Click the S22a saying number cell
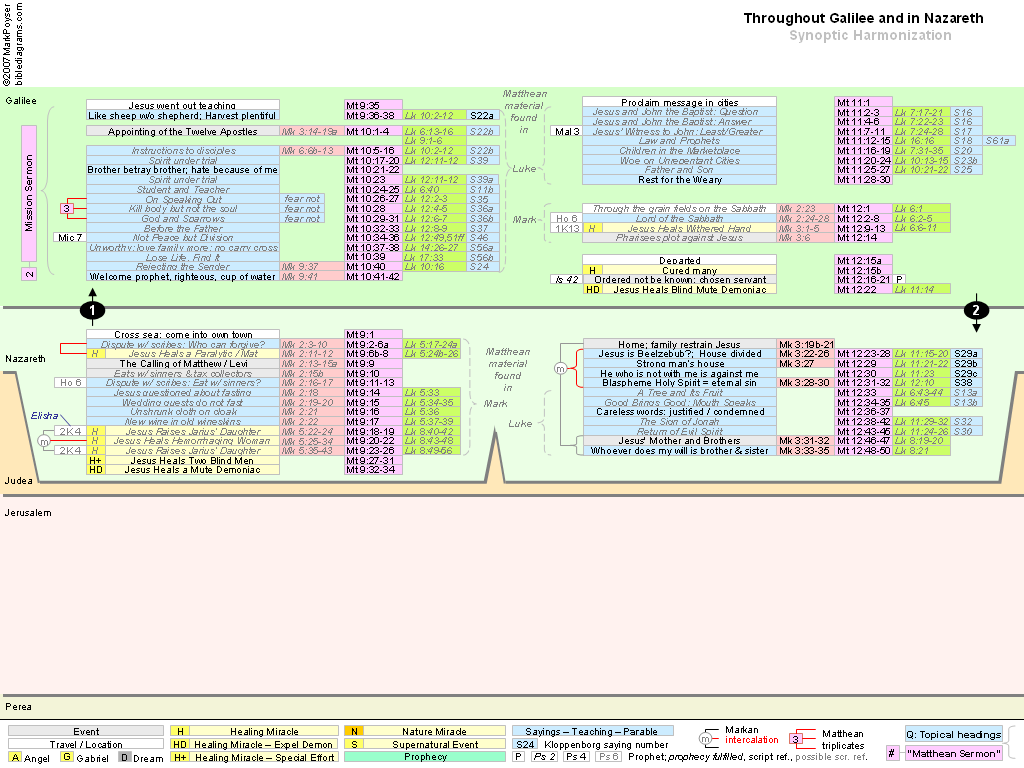The image size is (1024, 768). point(484,116)
